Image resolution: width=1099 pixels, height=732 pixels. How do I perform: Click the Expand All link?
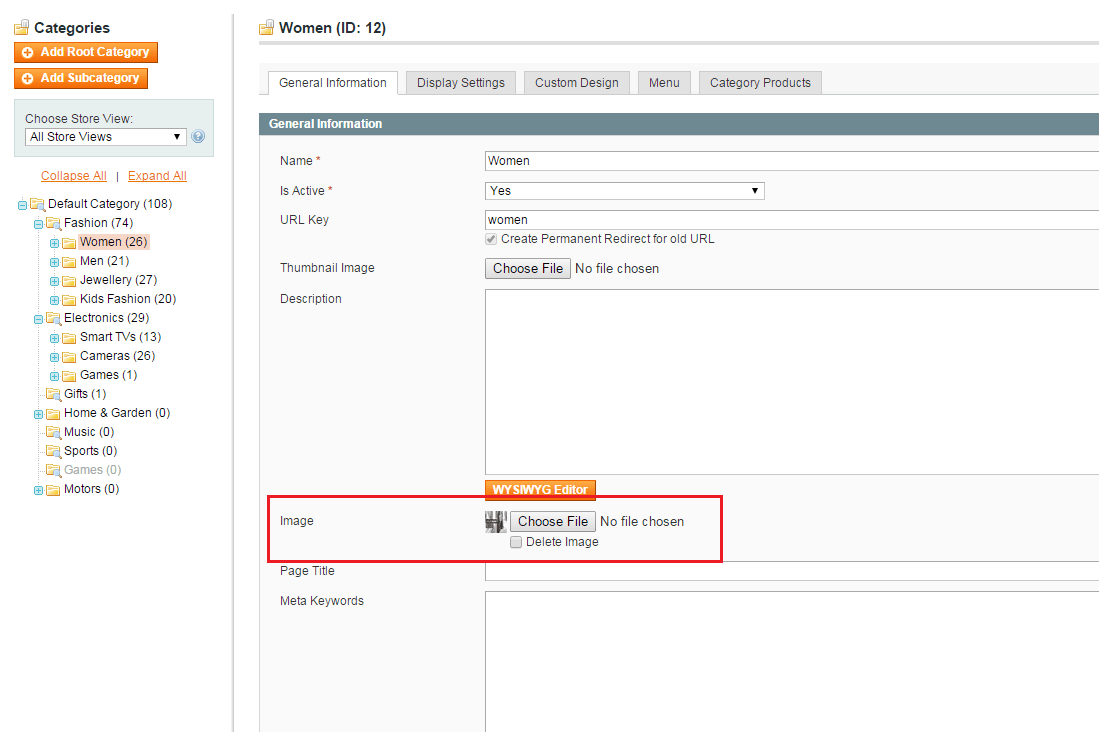coord(157,176)
